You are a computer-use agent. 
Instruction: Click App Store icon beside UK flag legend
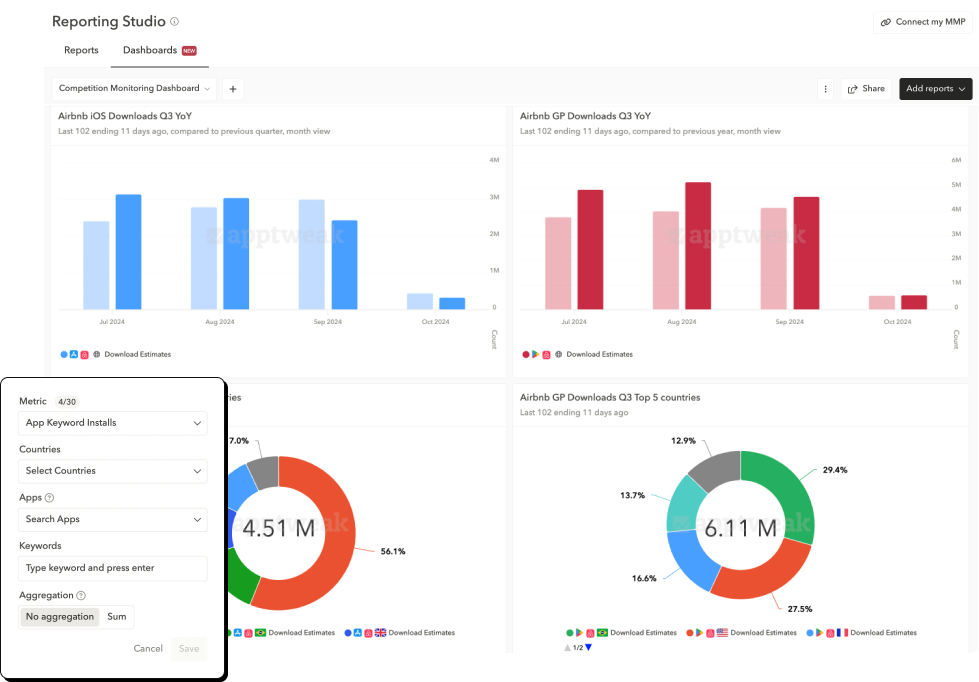[x=358, y=633]
